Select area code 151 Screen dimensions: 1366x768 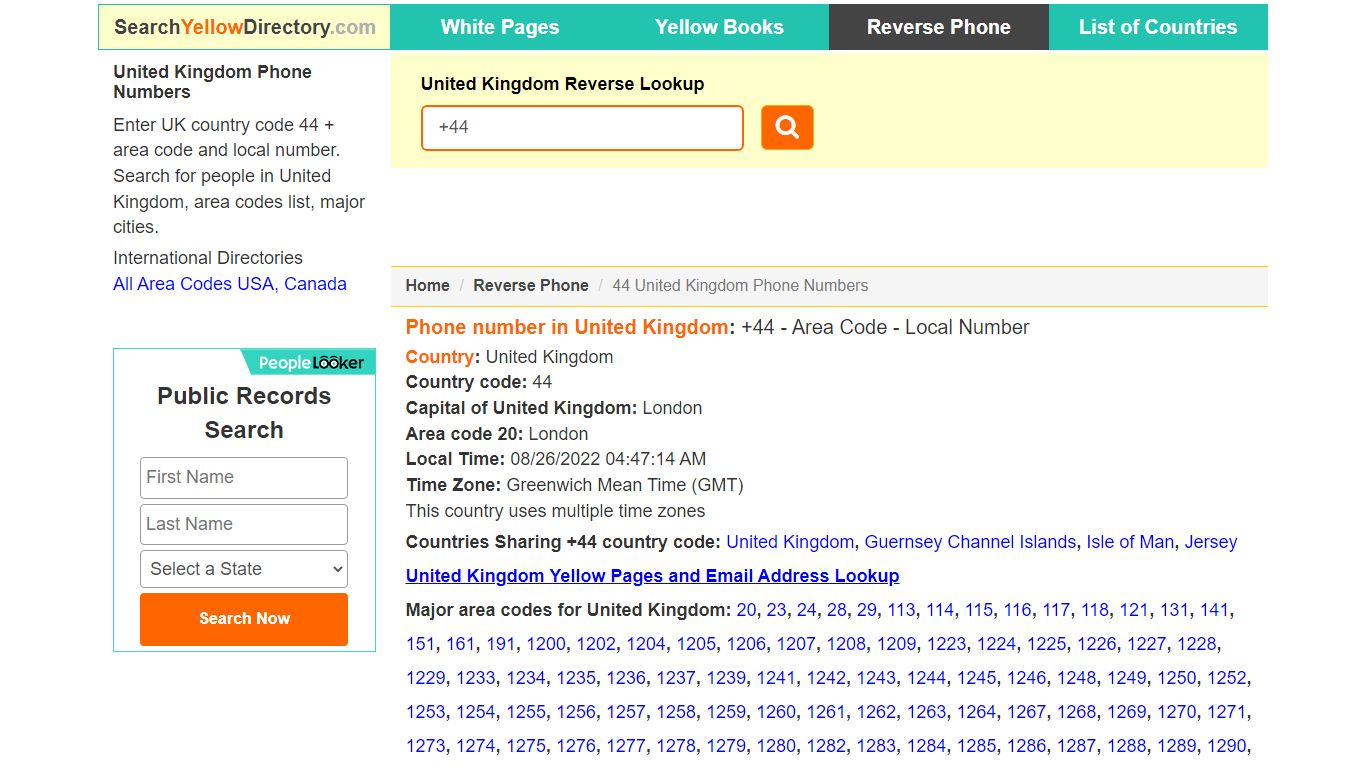pos(420,644)
